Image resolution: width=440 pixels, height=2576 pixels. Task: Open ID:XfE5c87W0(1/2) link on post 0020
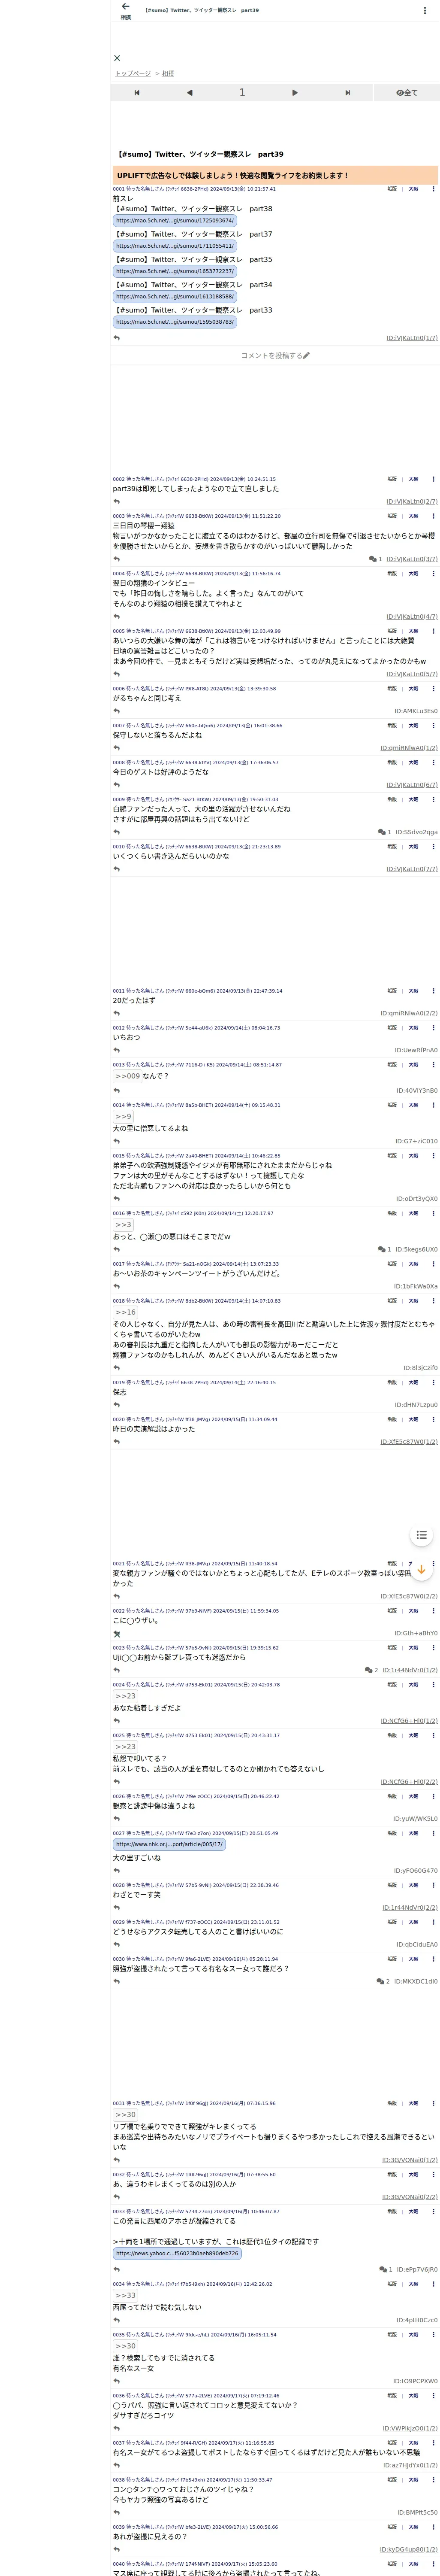click(409, 1442)
